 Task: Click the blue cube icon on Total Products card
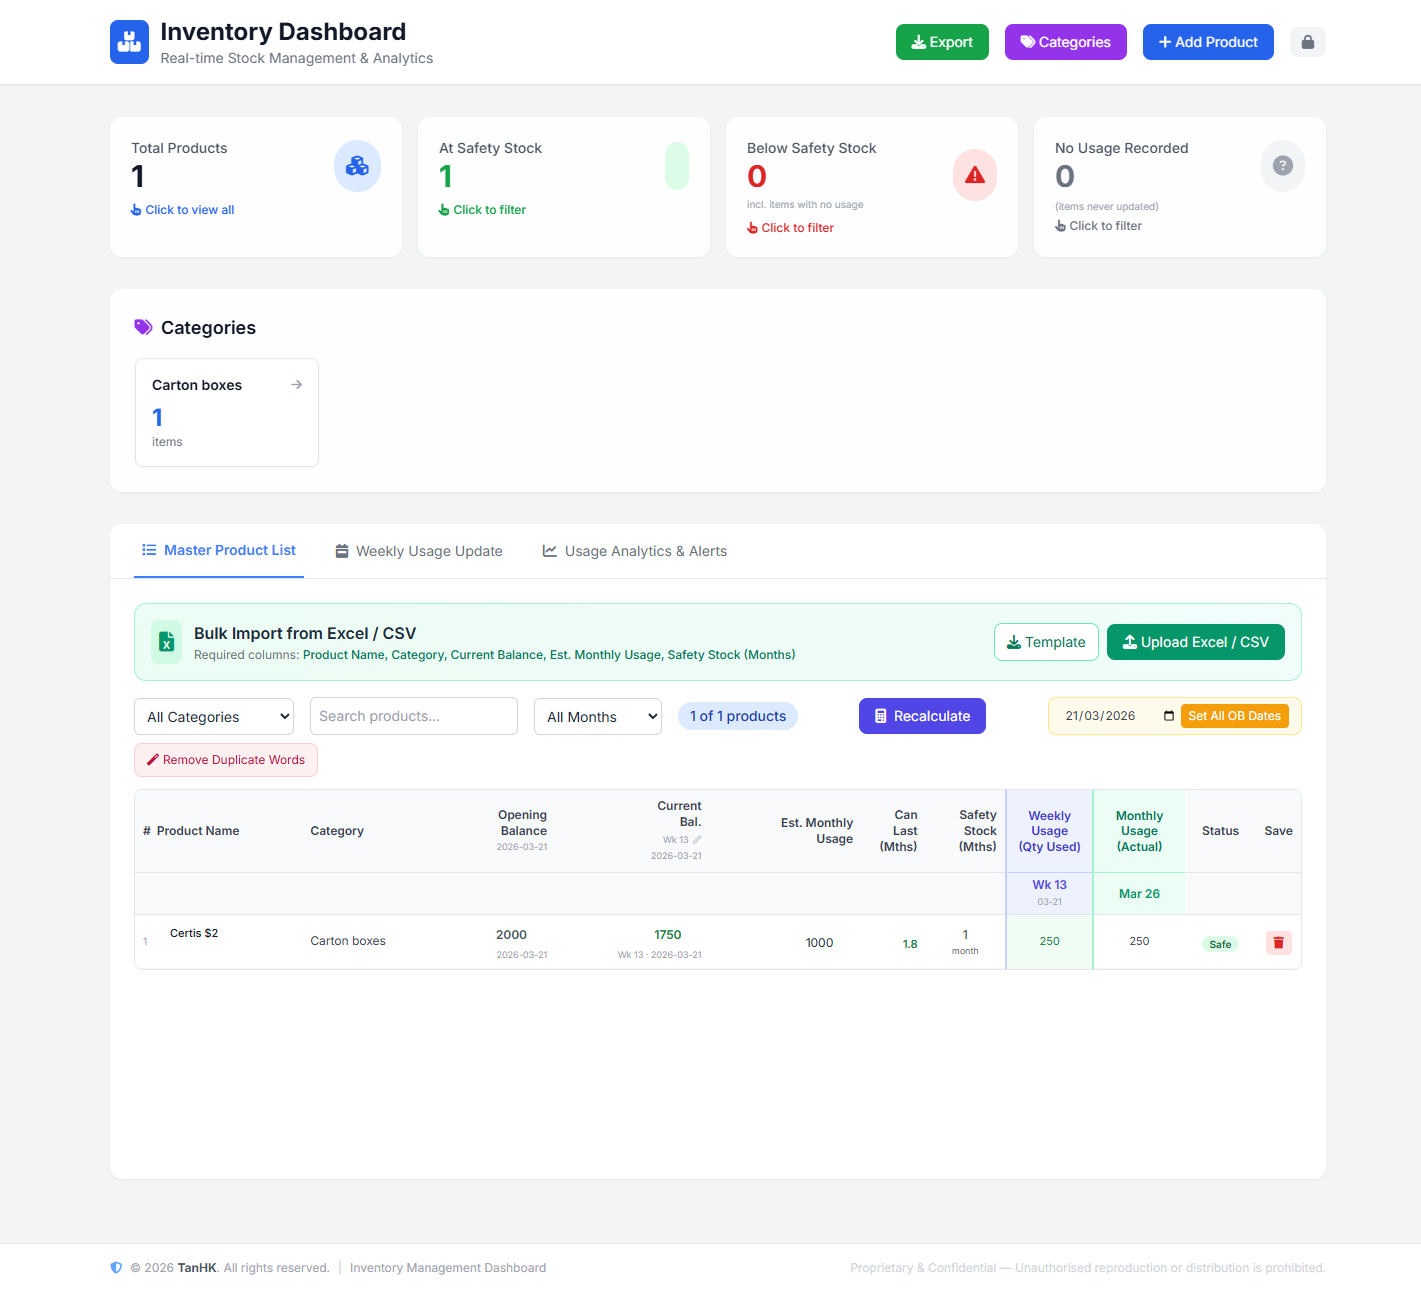357,166
